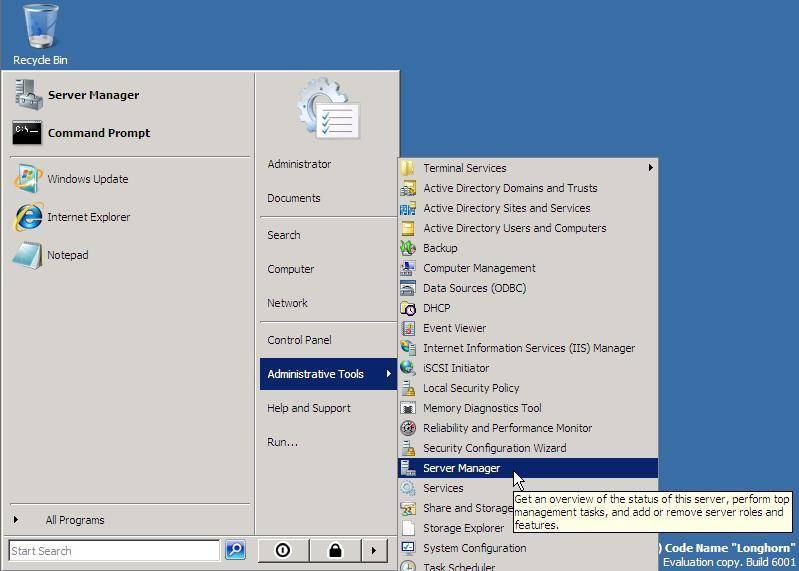Click the Administrator user picture
The image size is (799, 571).
(x=329, y=108)
